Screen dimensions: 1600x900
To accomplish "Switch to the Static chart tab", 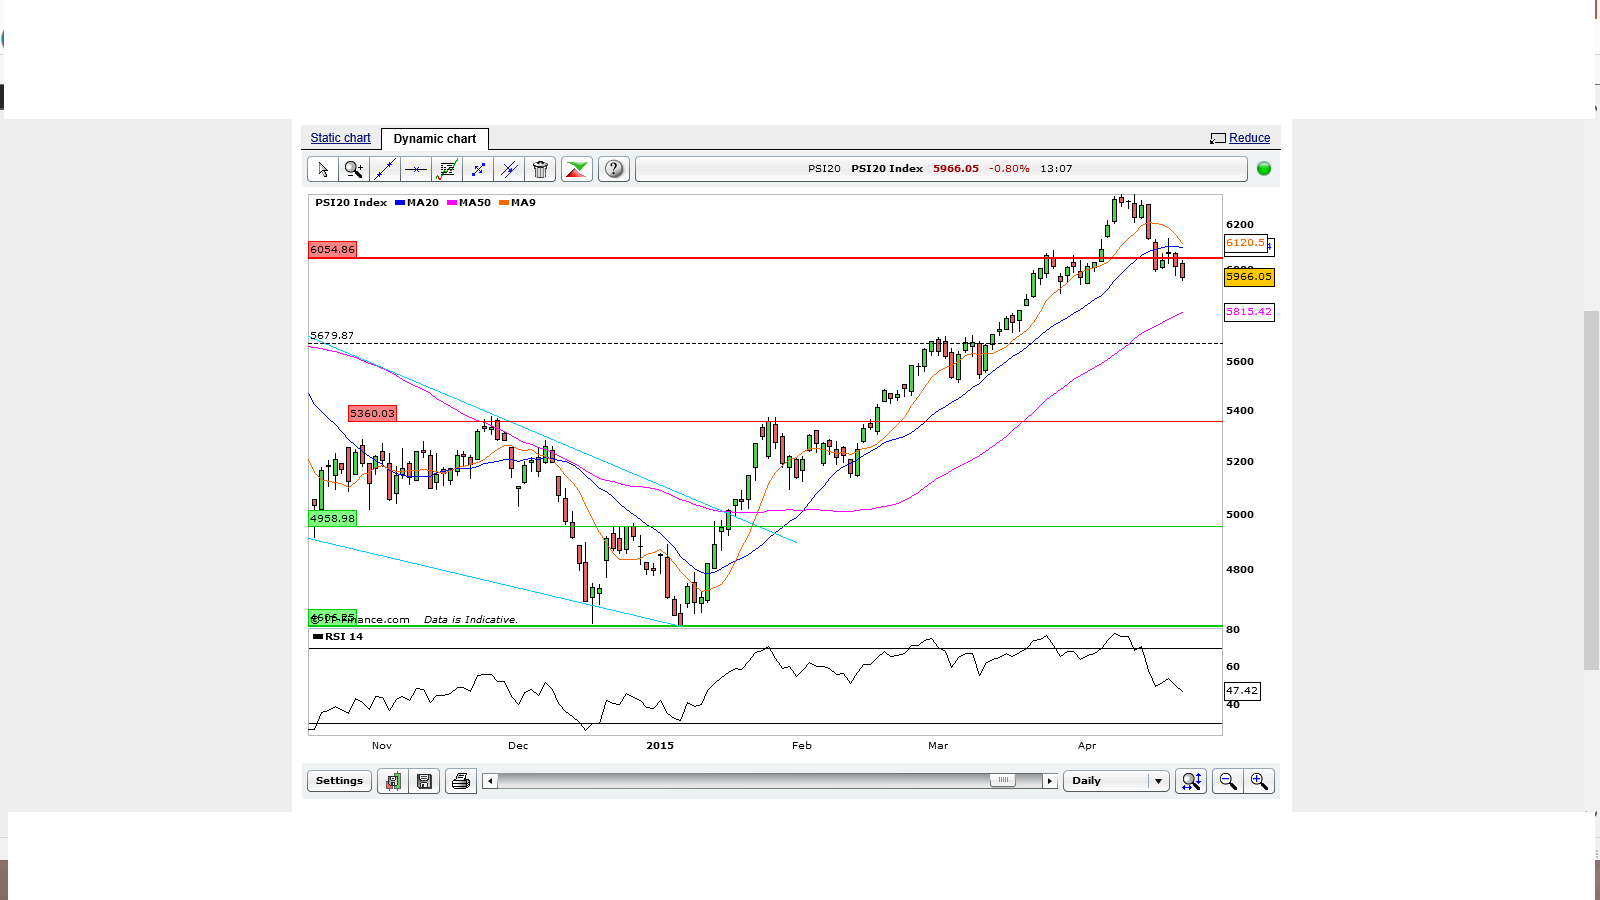I will (x=340, y=138).
